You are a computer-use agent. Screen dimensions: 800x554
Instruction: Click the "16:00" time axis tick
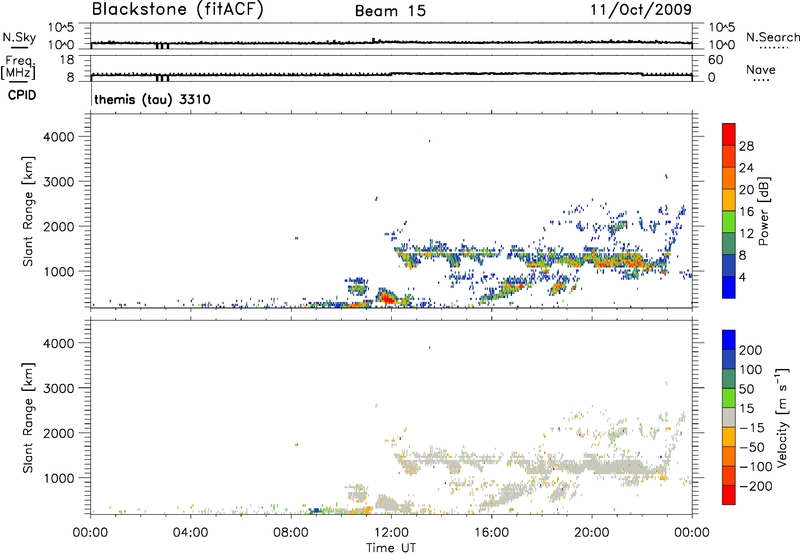click(x=491, y=533)
